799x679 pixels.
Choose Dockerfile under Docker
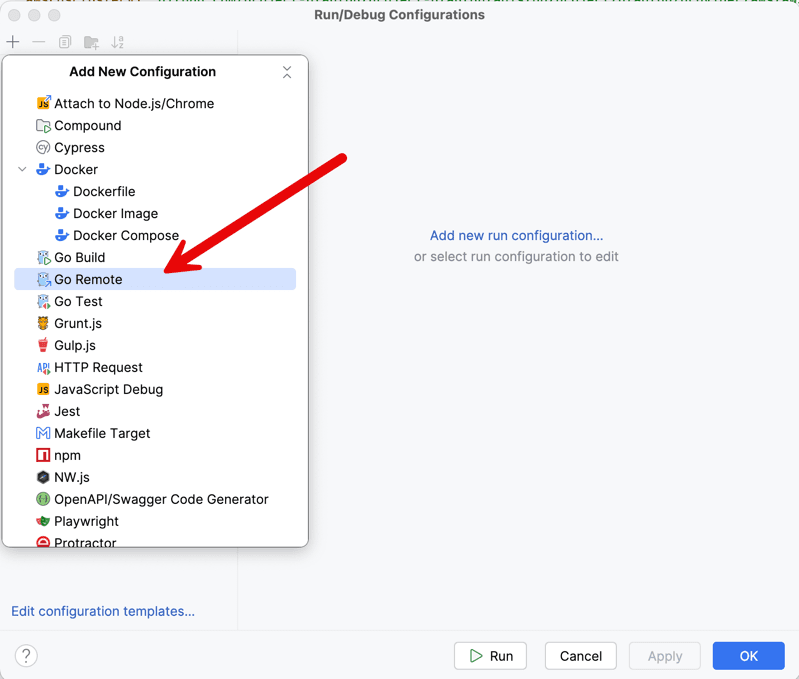pyautogui.click(x=155, y=191)
